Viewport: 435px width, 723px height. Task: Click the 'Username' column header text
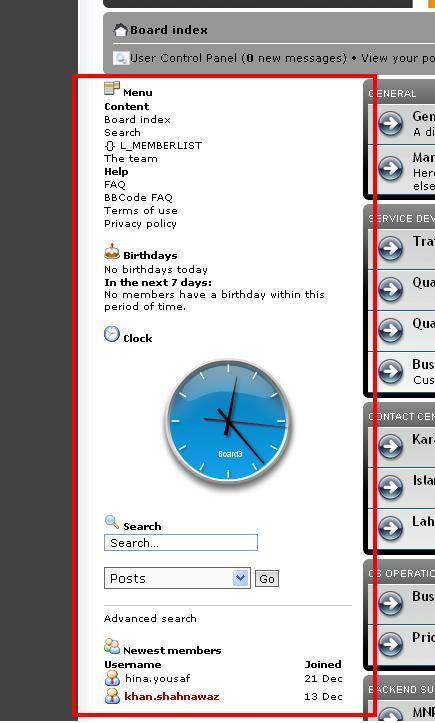point(133,664)
